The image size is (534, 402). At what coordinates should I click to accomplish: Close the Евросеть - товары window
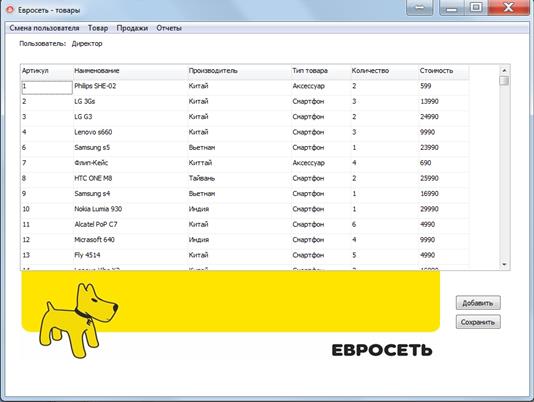508,7
